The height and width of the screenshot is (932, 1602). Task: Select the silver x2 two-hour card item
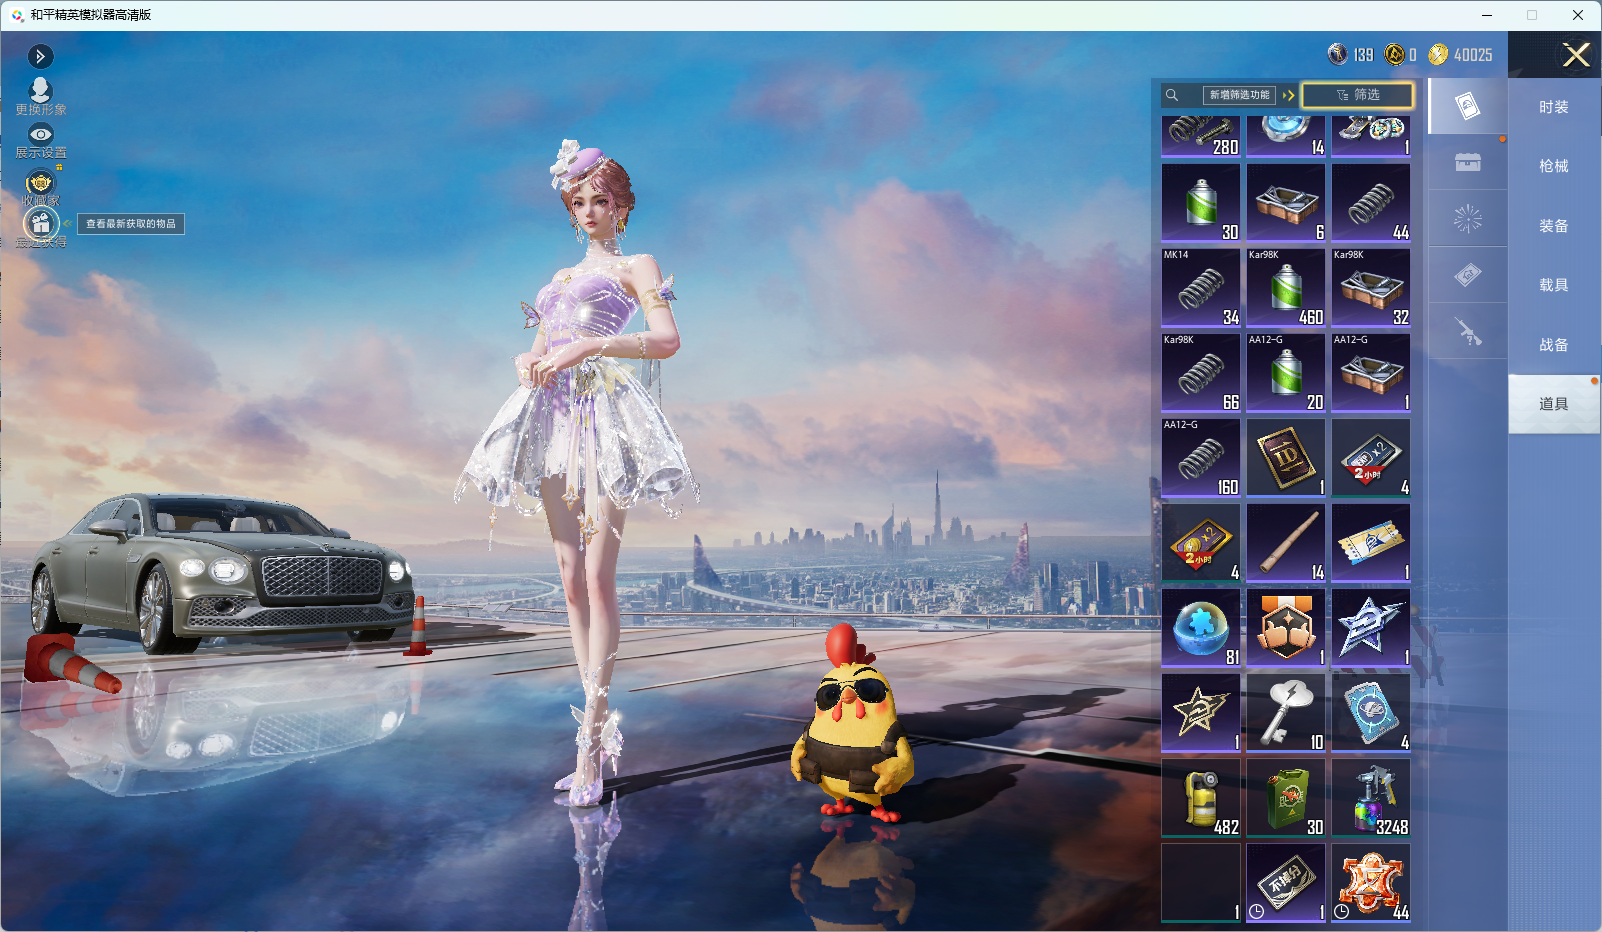coord(1371,458)
